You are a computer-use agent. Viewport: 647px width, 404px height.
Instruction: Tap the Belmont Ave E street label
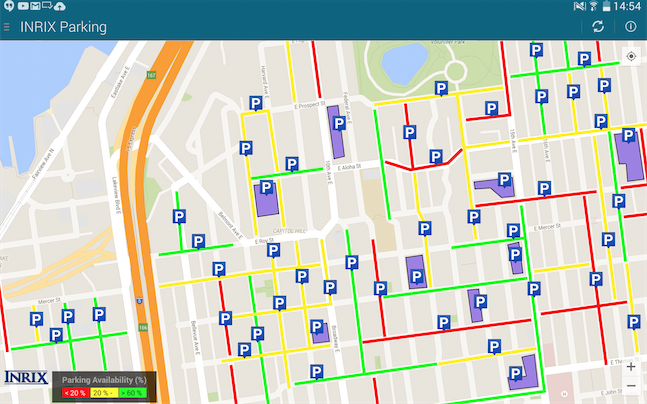230,225
